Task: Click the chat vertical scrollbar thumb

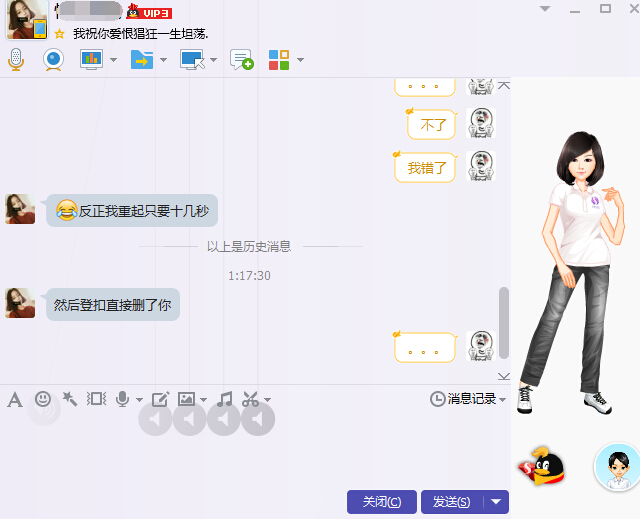Action: tap(504, 323)
